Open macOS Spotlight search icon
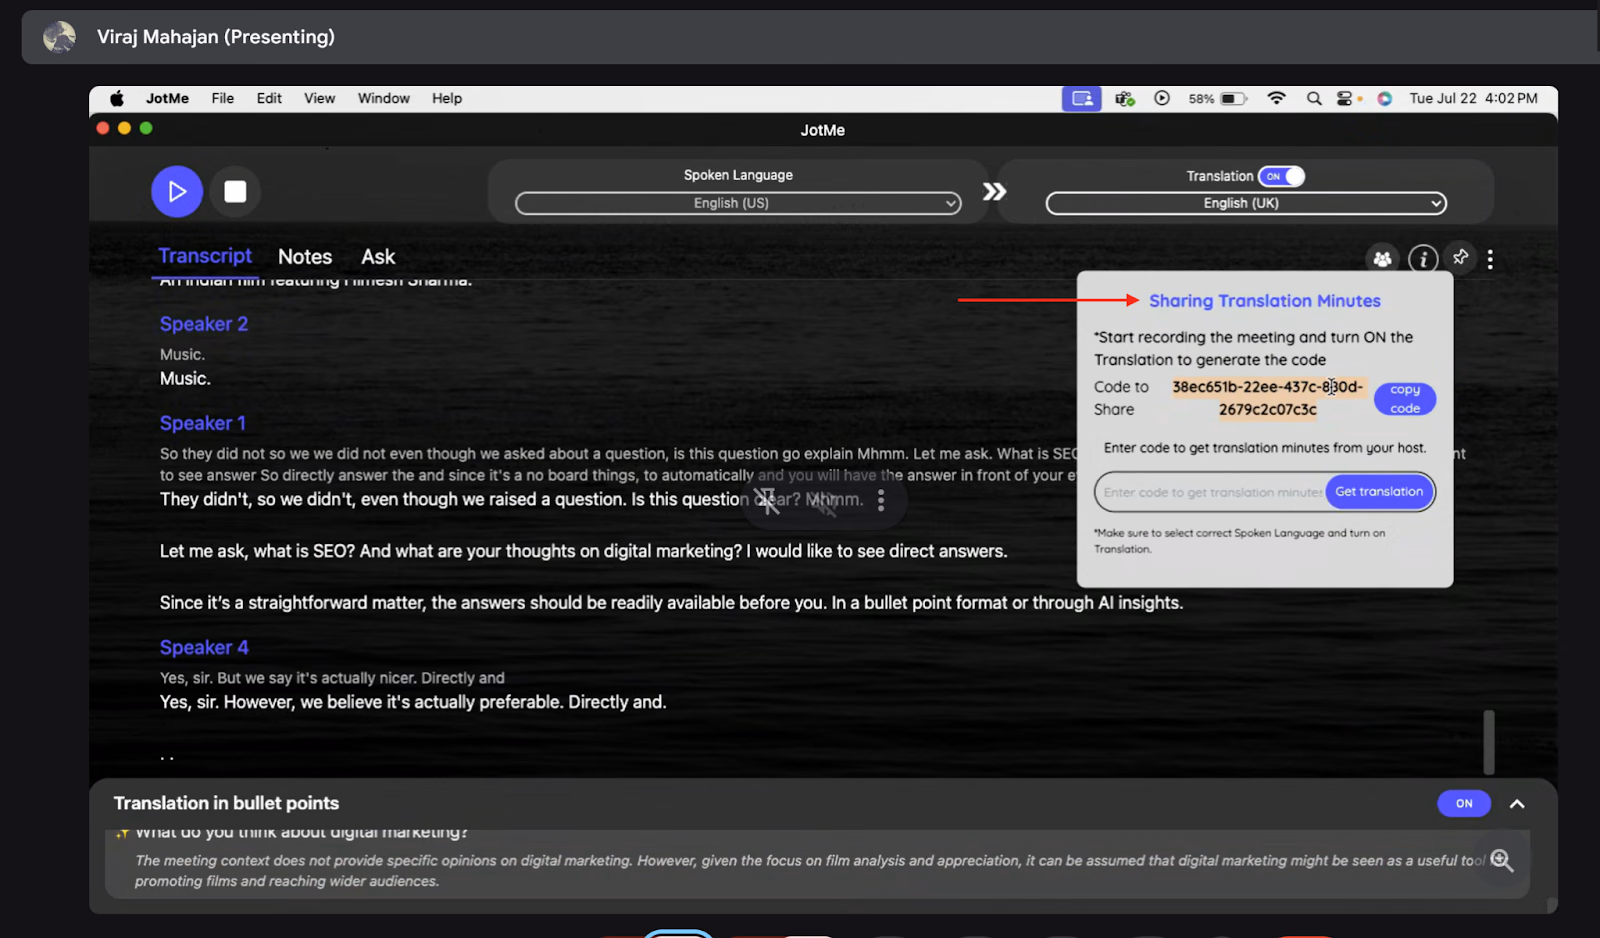 (1314, 98)
